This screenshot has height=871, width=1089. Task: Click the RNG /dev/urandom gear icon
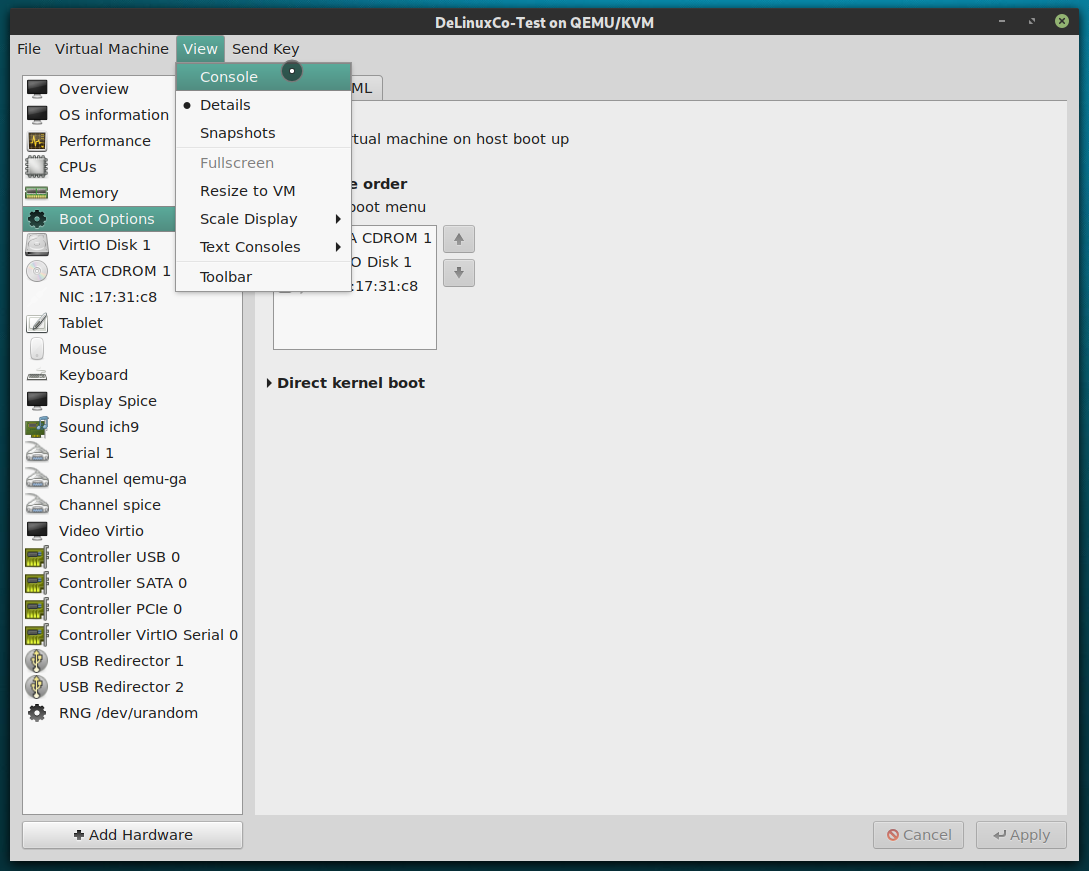tap(37, 713)
